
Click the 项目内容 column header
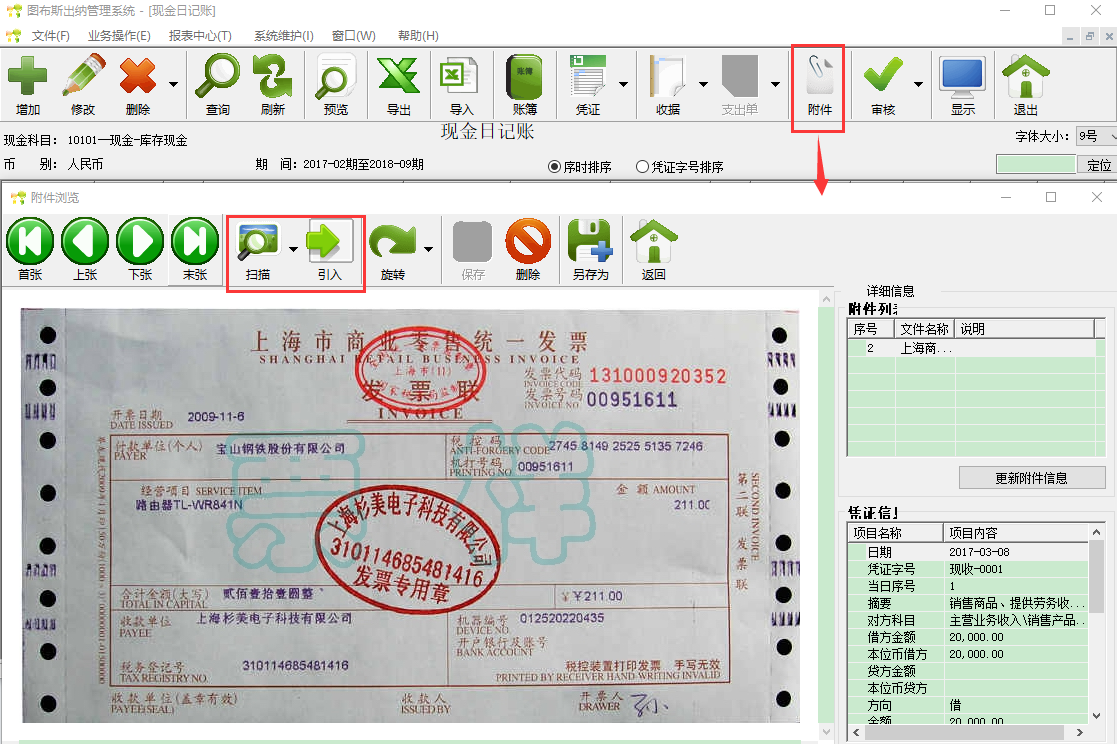(1016, 533)
